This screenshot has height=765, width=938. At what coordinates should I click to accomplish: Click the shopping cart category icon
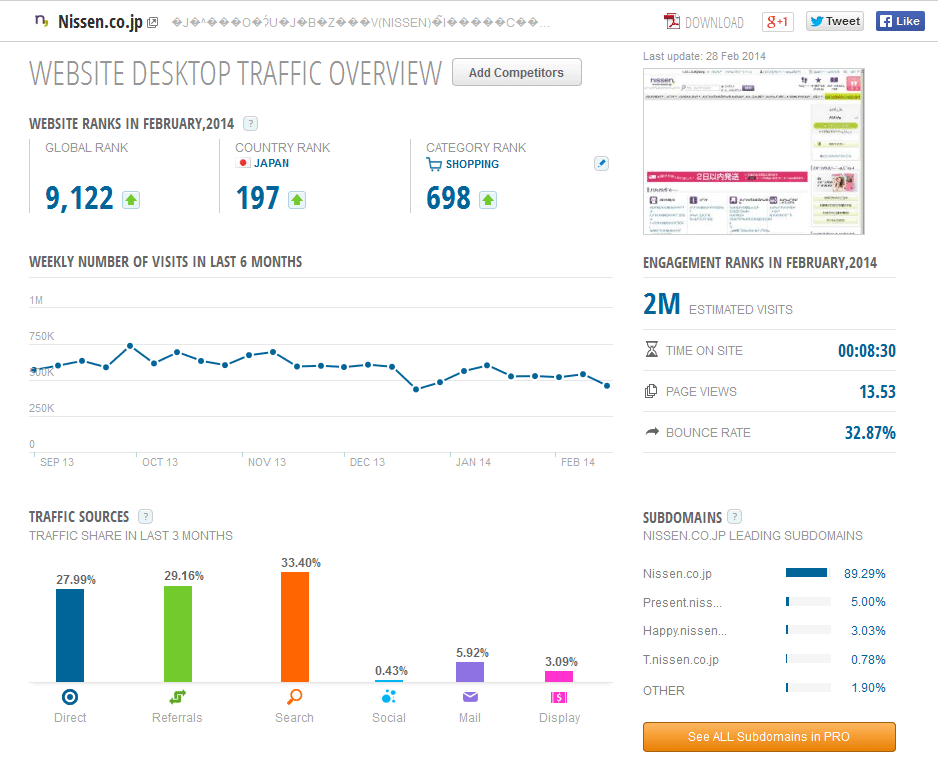coord(434,164)
